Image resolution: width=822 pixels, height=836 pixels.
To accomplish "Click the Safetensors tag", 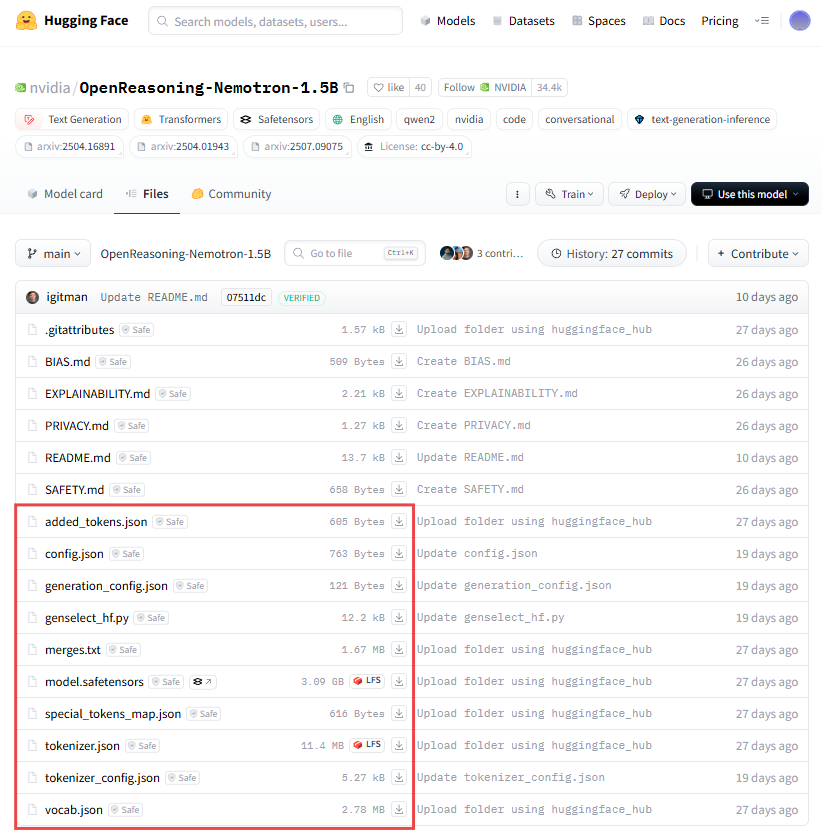I will tap(277, 119).
